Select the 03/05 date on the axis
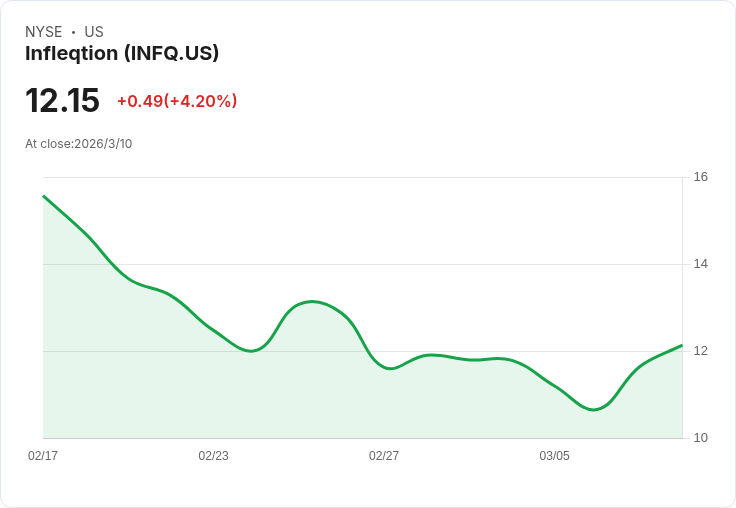 (x=554, y=456)
